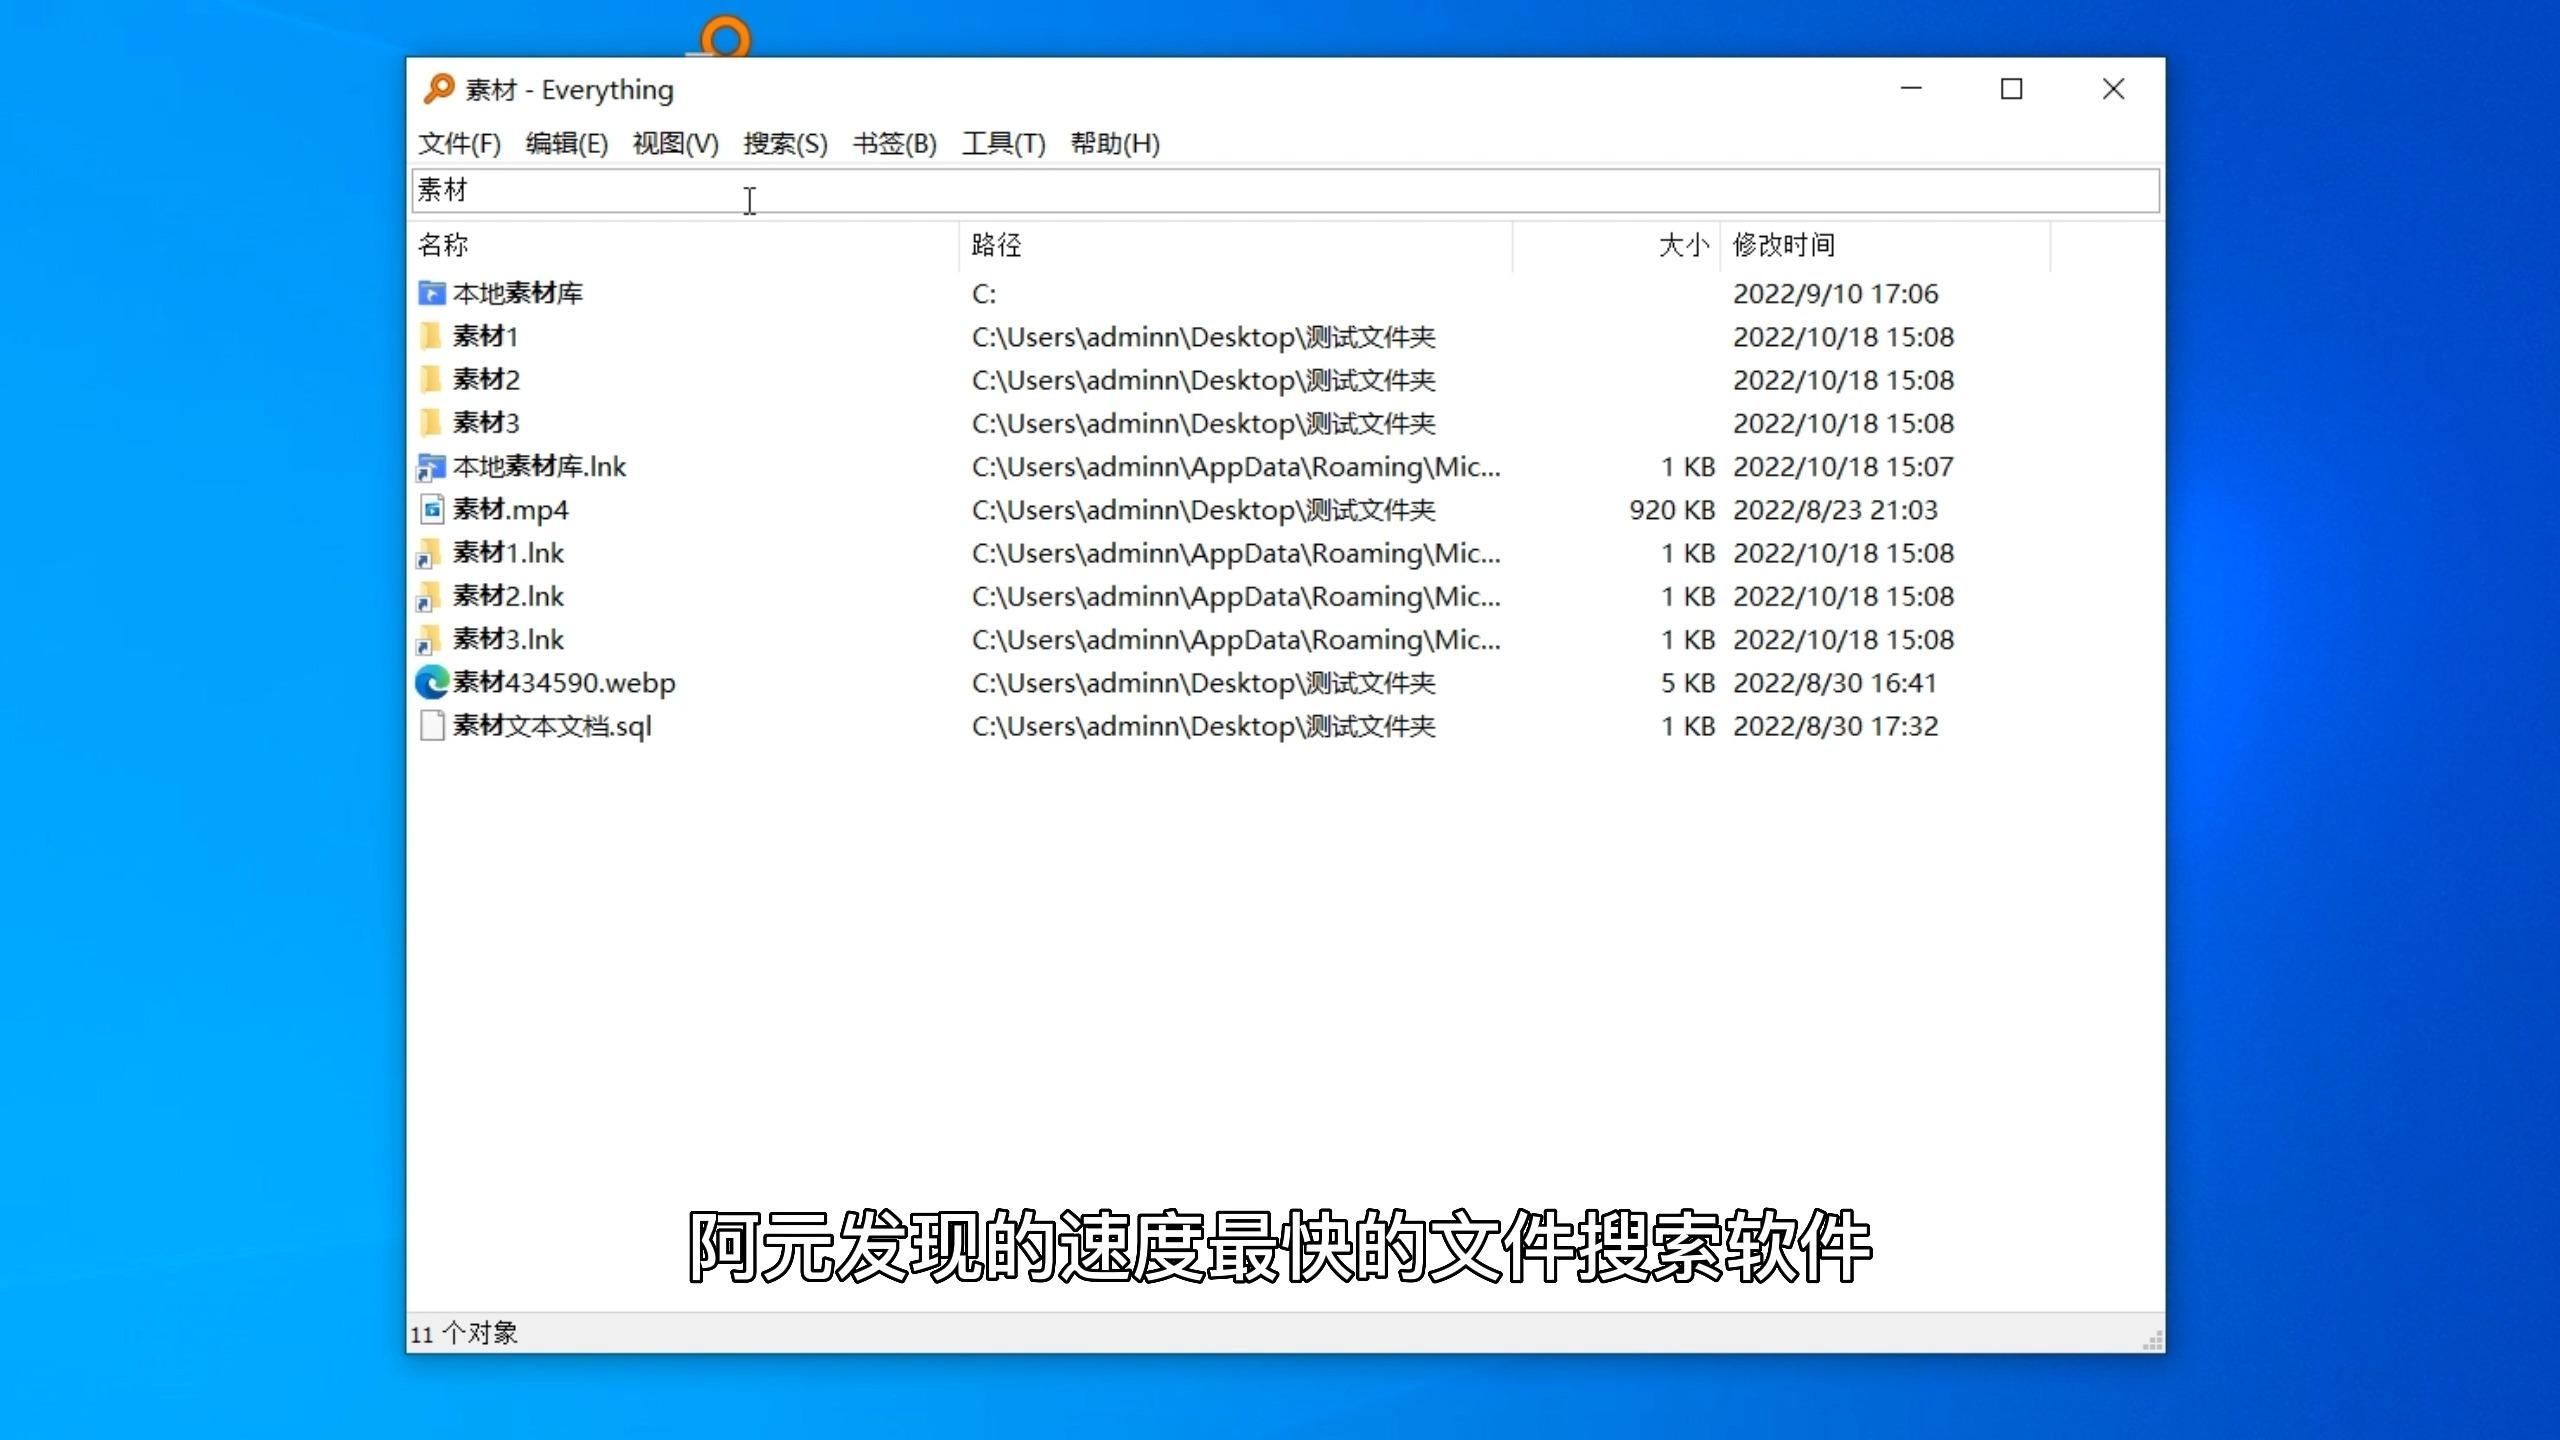This screenshot has height=1440, width=2560.
Task: Select the 素材2 folder name
Action: click(486, 379)
